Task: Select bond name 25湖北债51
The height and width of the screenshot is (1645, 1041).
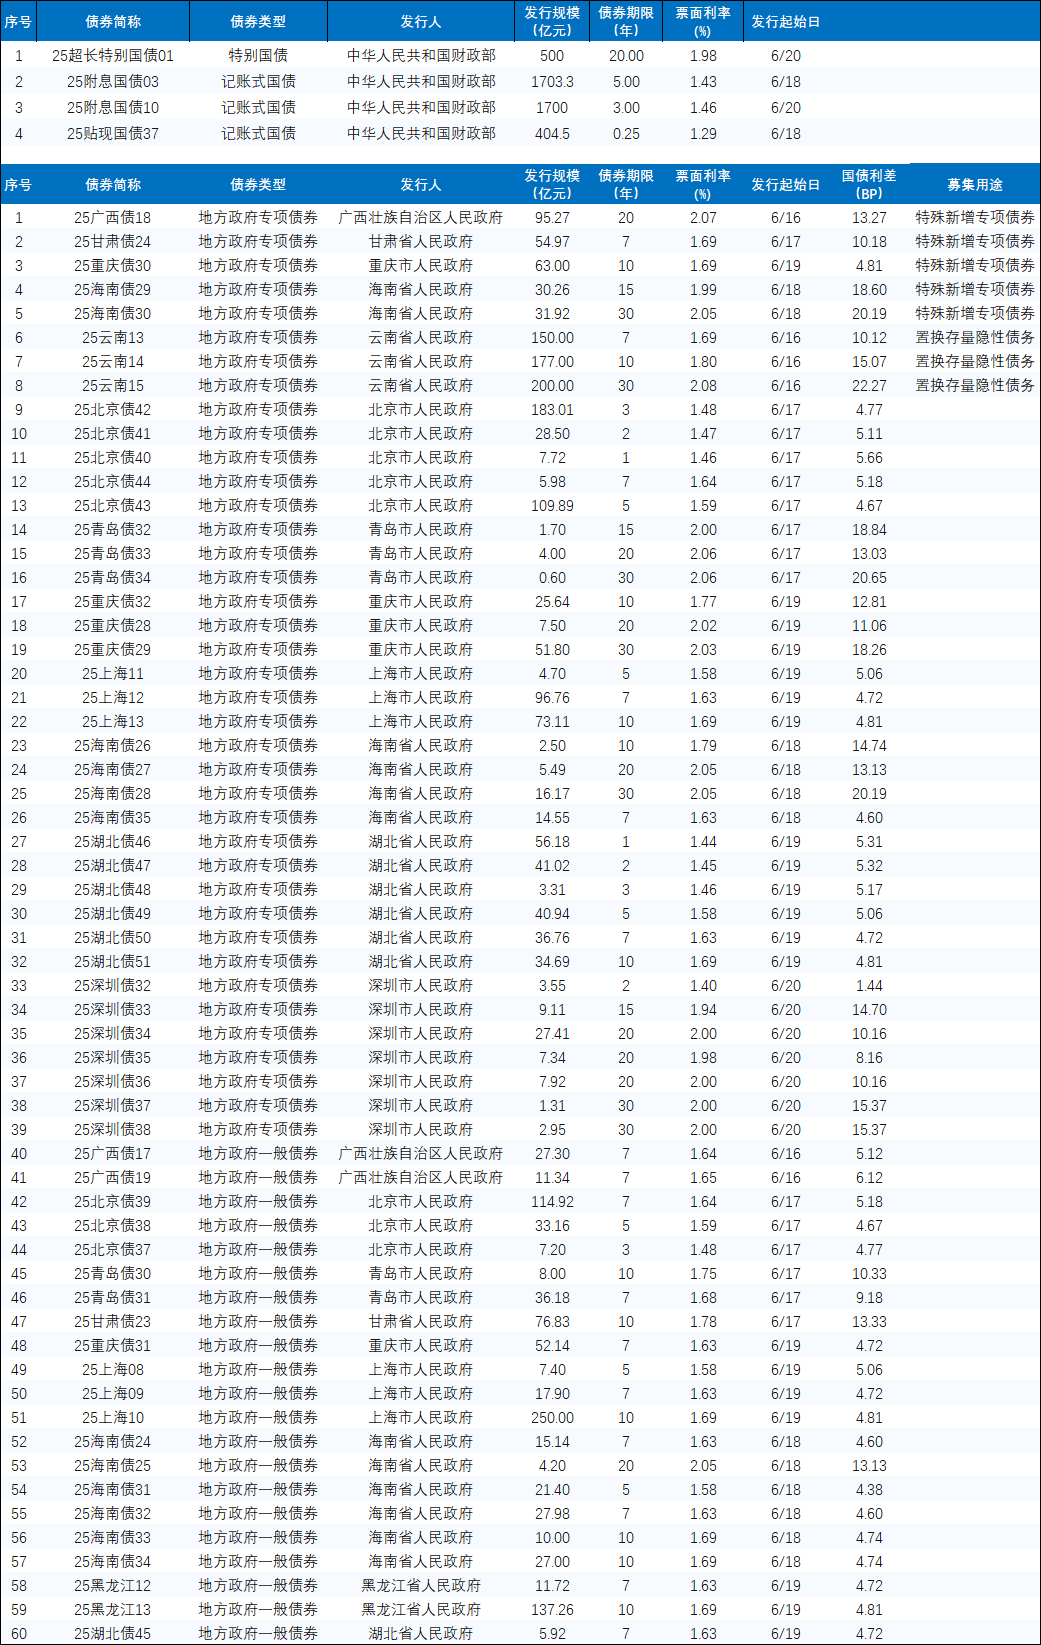Action: tap(113, 962)
